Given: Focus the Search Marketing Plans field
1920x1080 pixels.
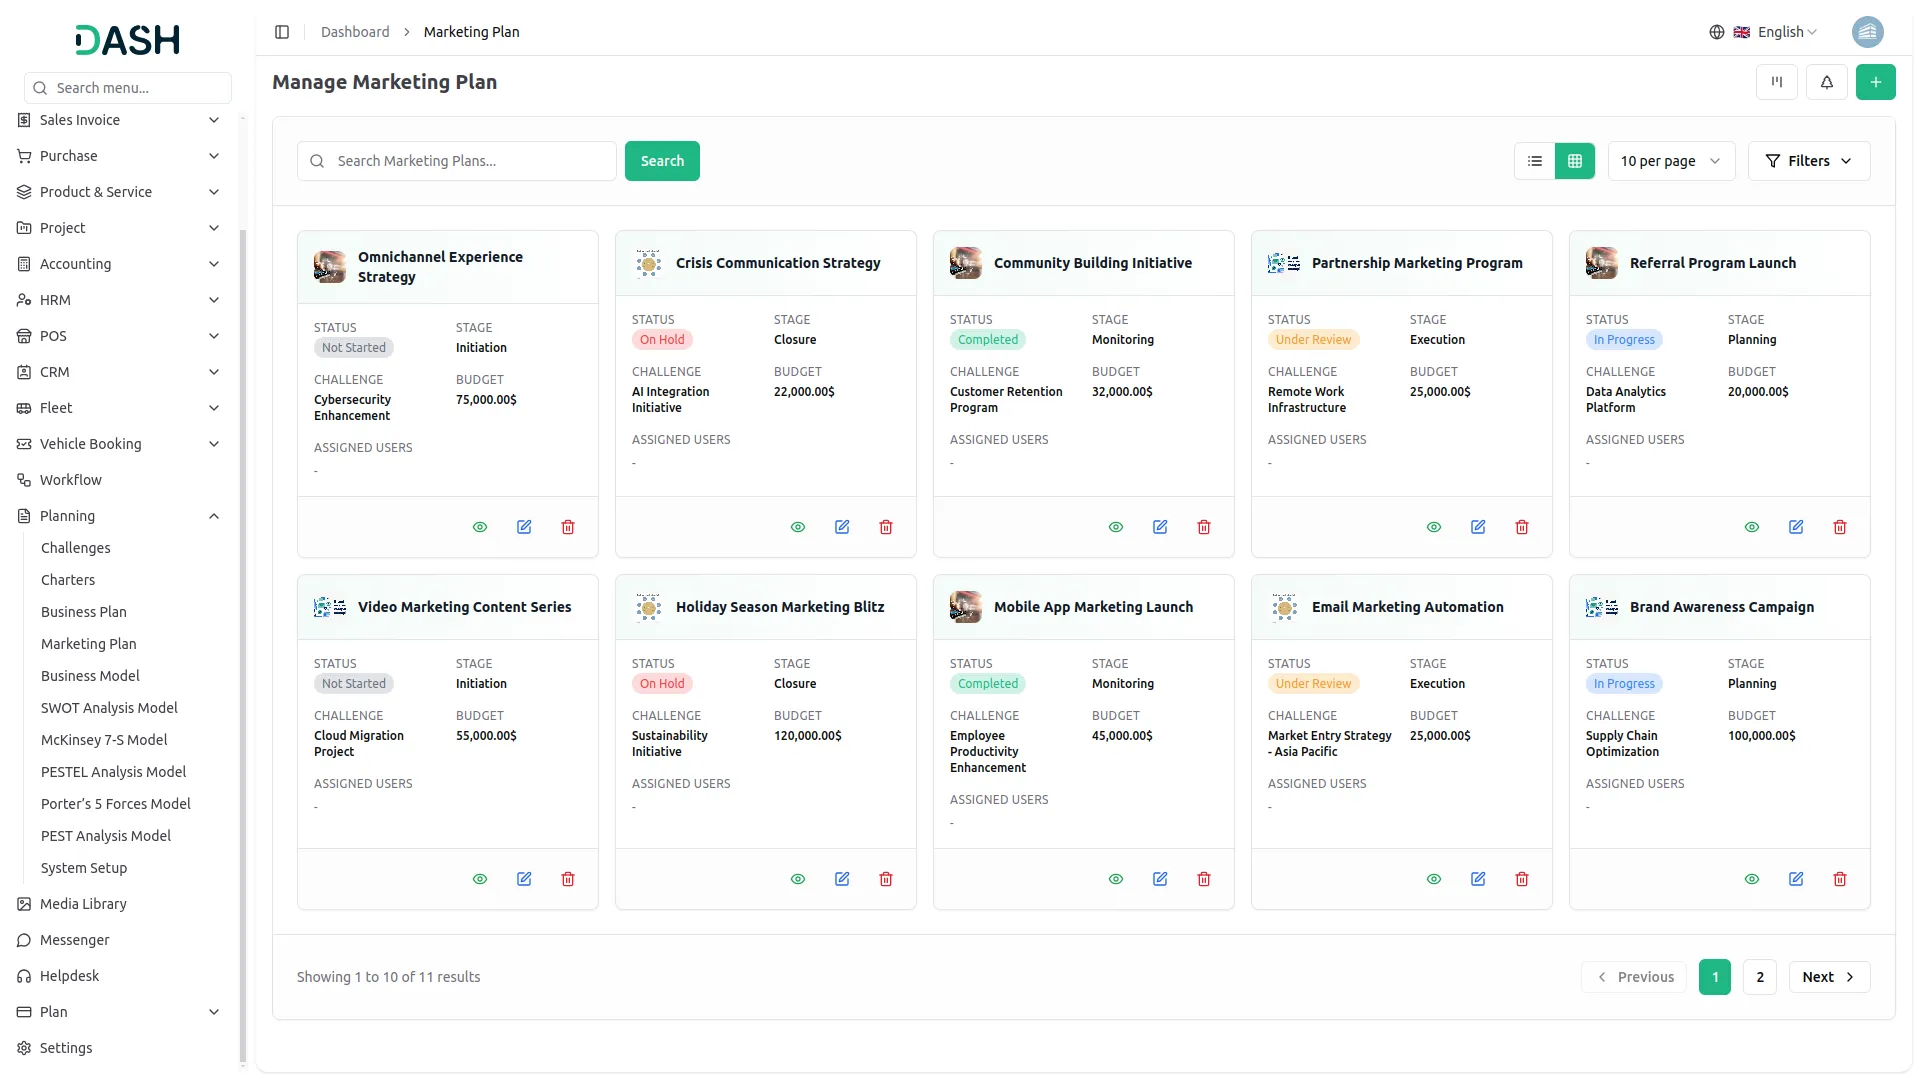Looking at the screenshot, I should click(457, 161).
